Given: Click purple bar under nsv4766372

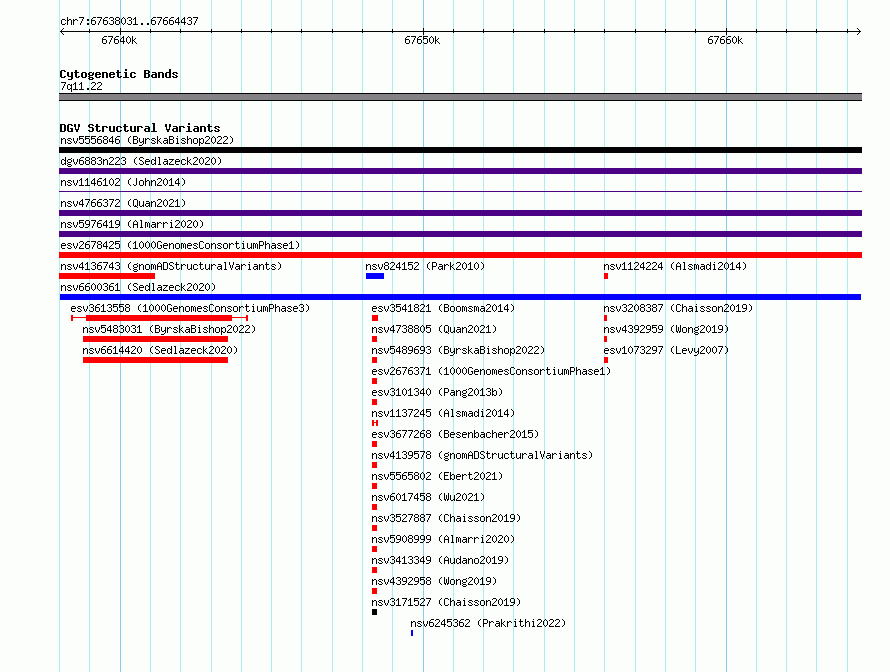Looking at the screenshot, I should [x=460, y=213].
